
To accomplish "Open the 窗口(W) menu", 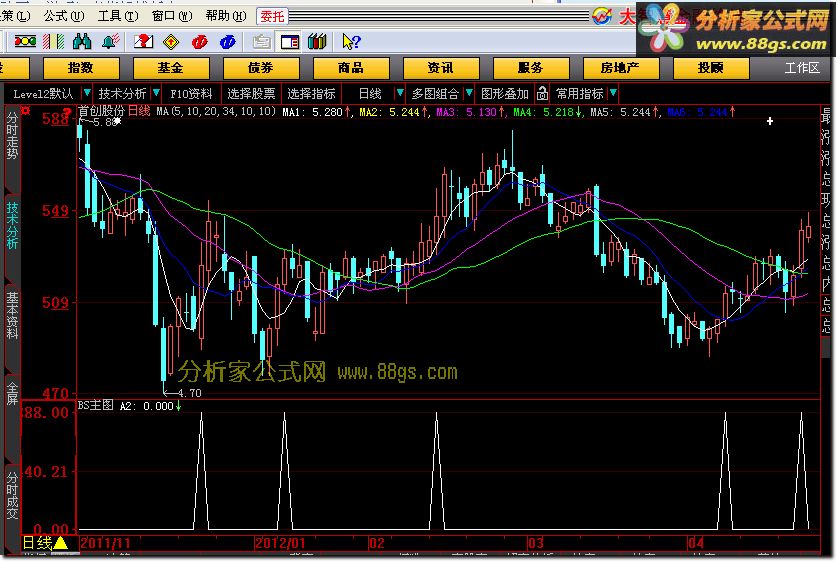I will 172,16.
